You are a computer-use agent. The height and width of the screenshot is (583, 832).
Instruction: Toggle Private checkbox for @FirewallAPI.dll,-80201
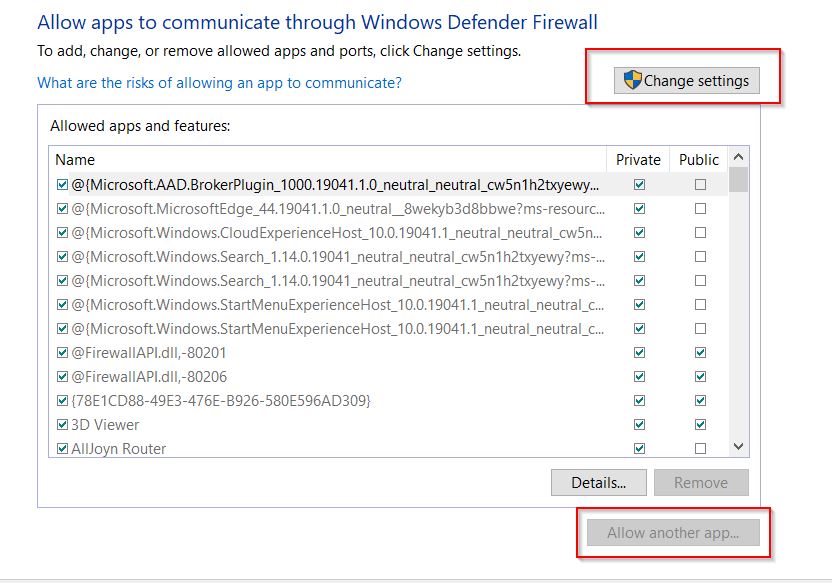coord(639,352)
